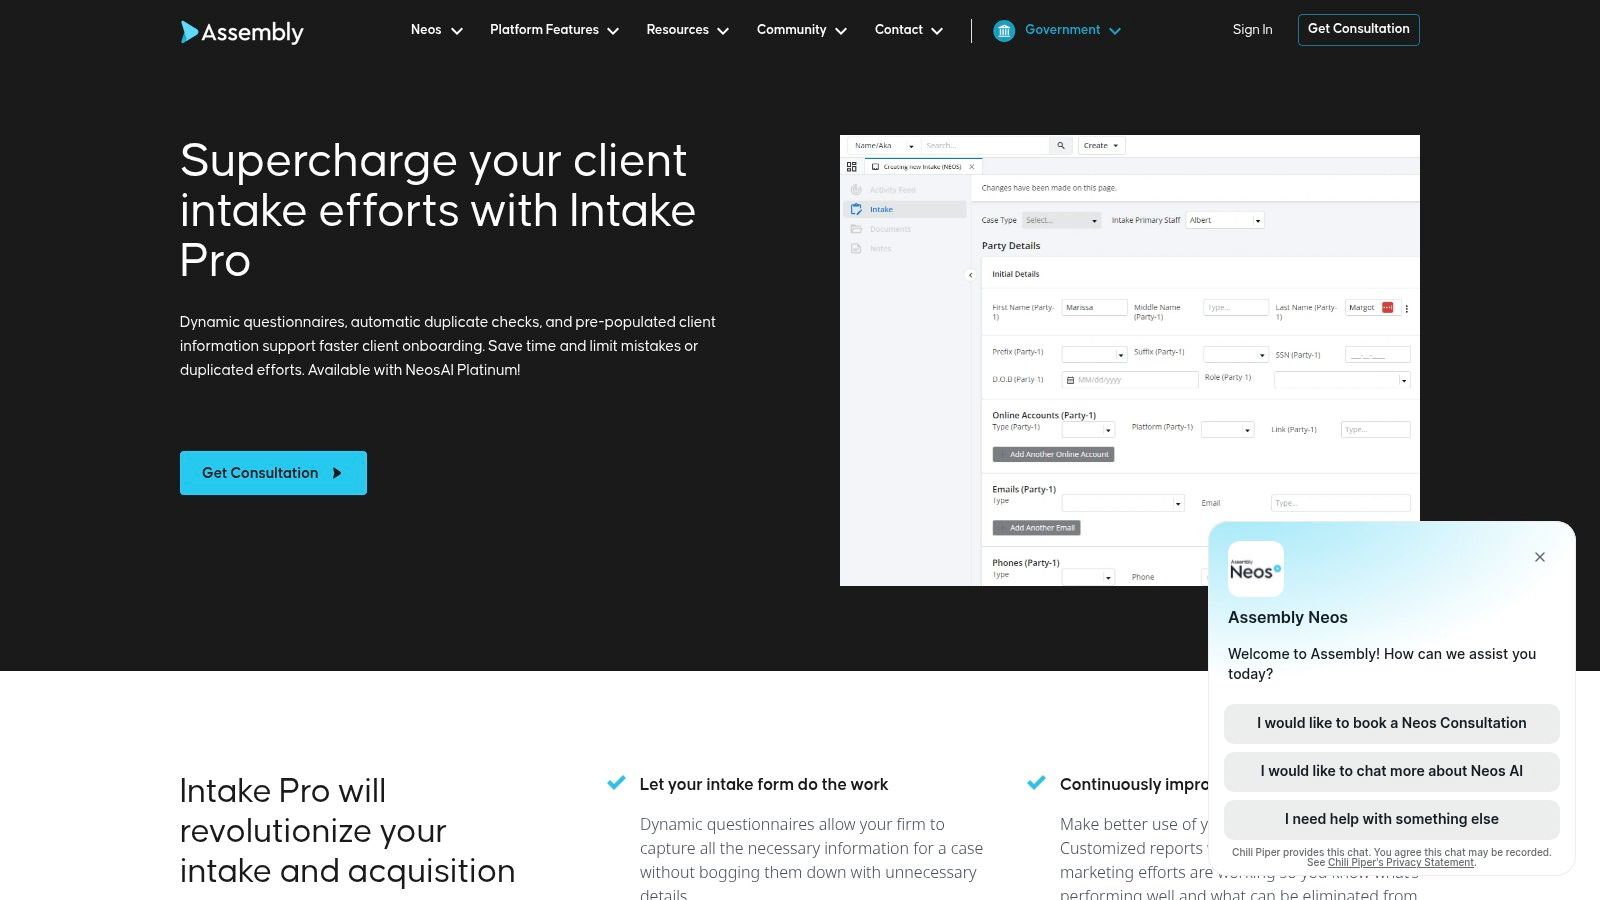Viewport: 1600px width, 900px height.
Task: Select 'I would like to chat more about Neos AI'
Action: click(x=1391, y=771)
